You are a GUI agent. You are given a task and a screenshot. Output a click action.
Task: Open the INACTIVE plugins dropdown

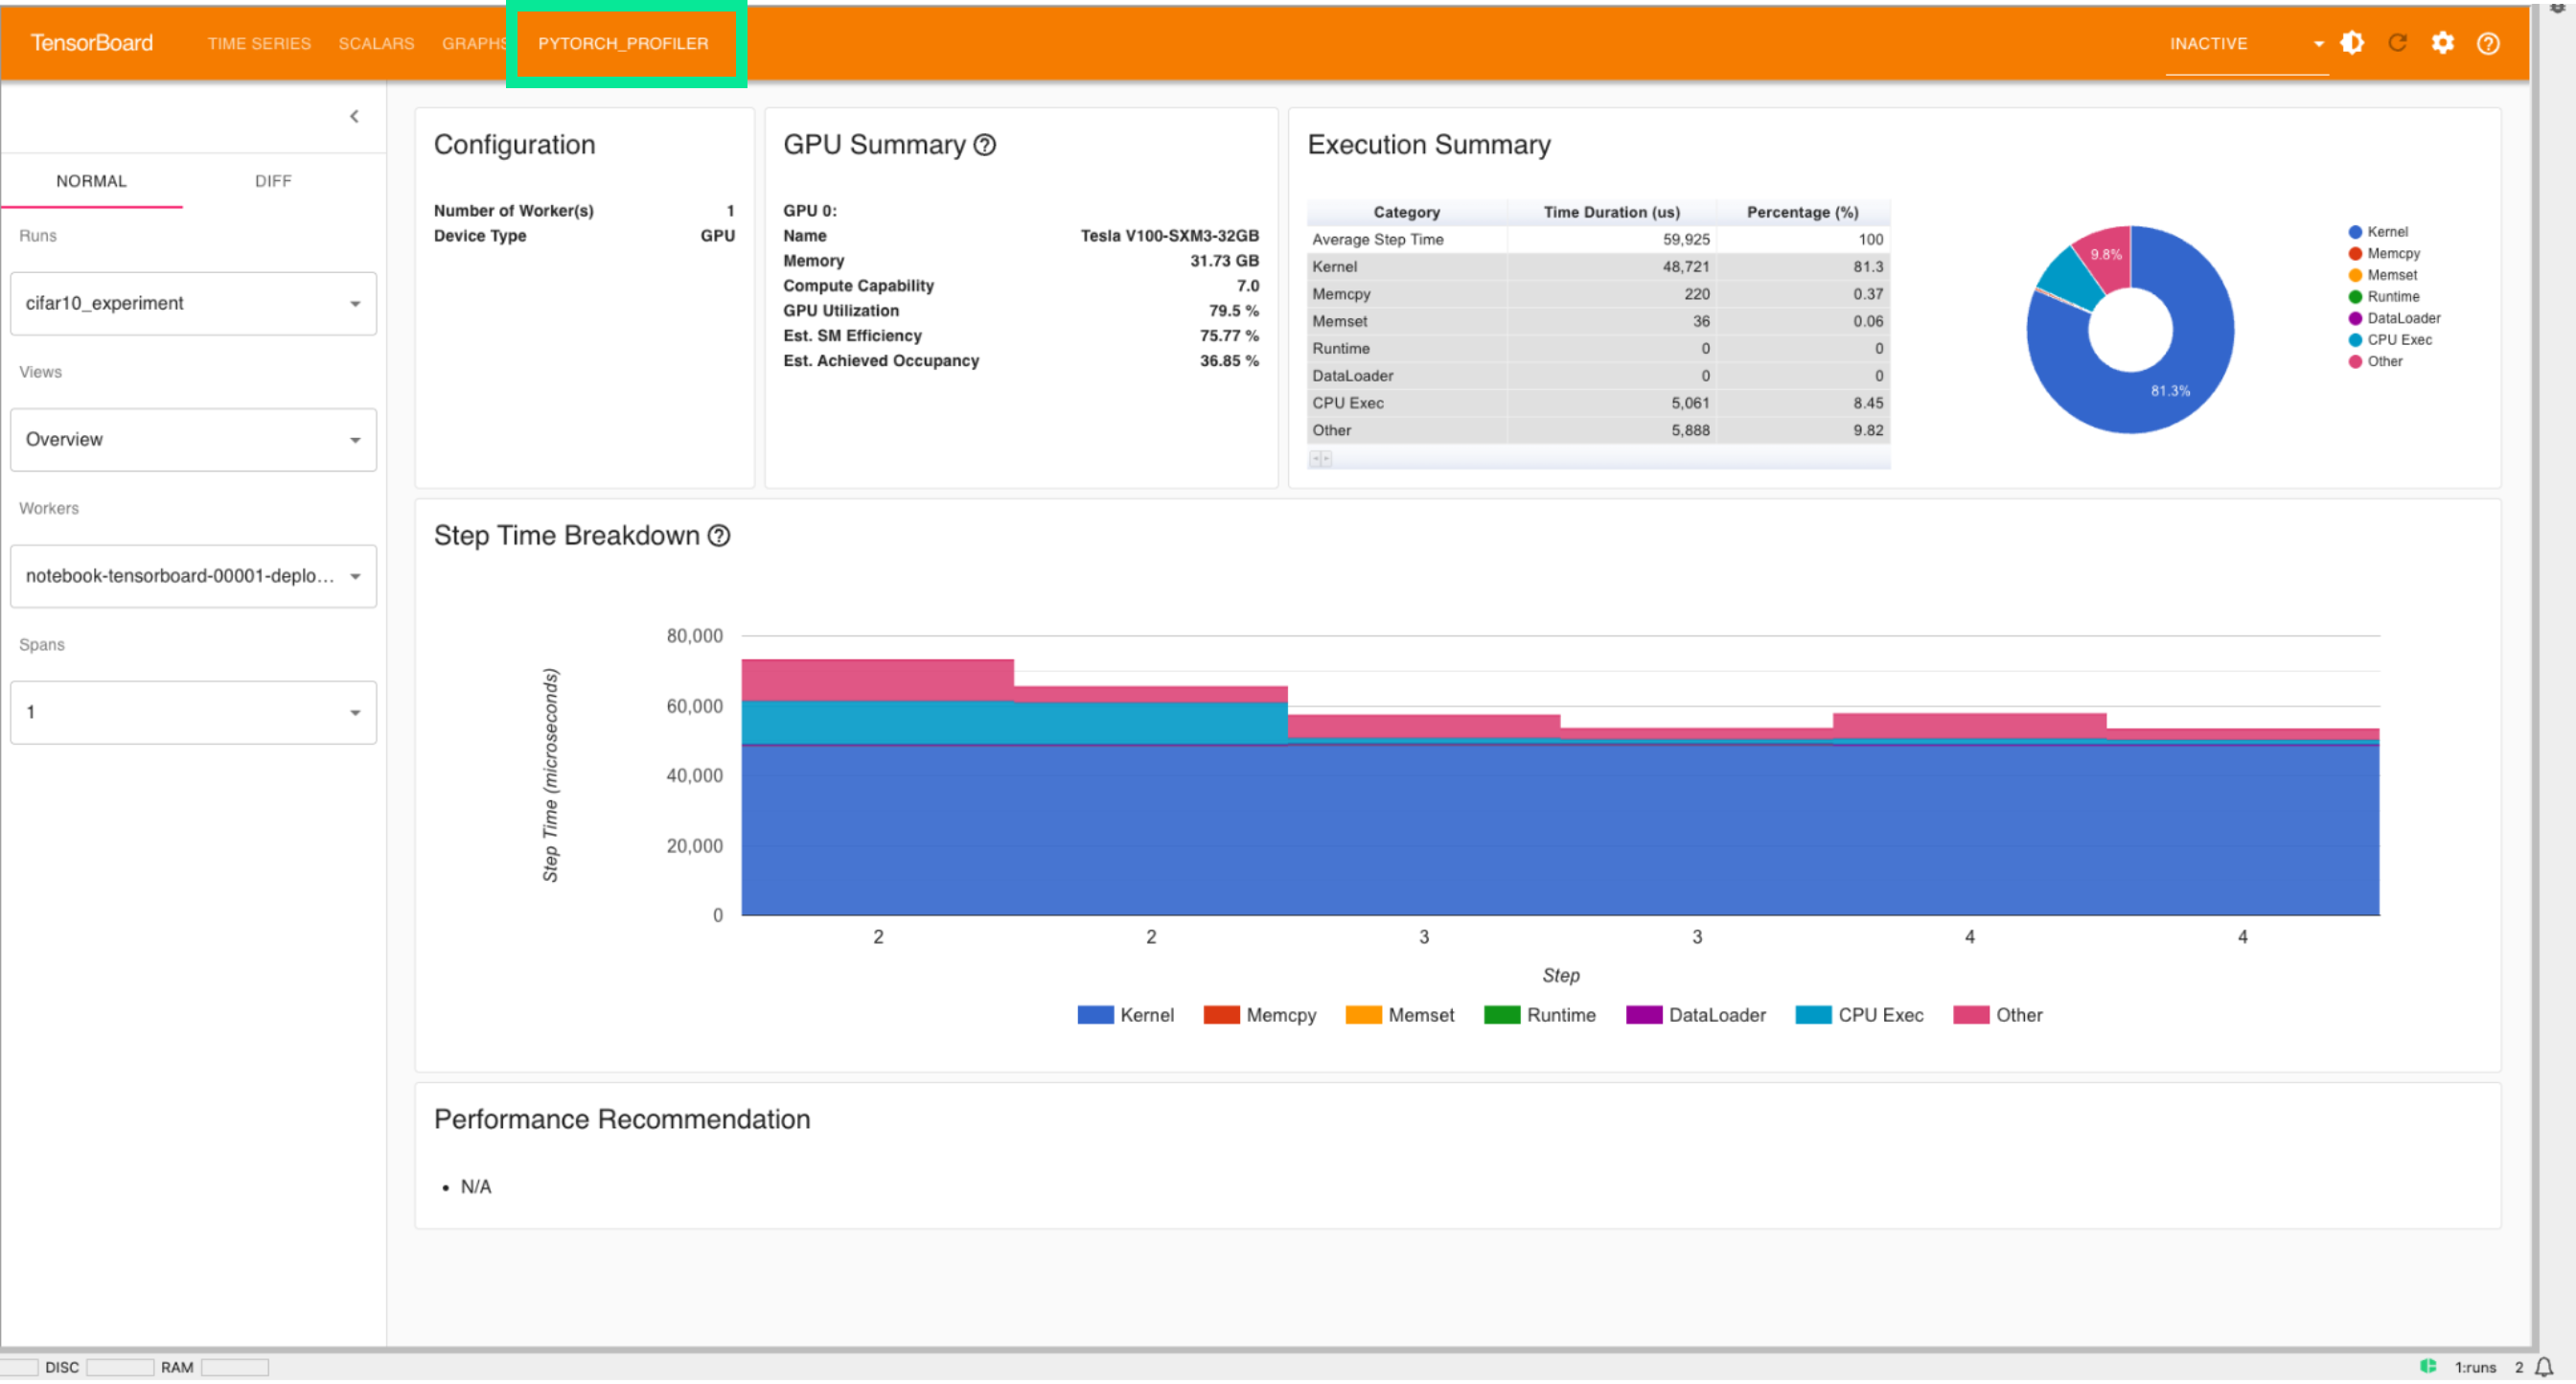[2245, 44]
